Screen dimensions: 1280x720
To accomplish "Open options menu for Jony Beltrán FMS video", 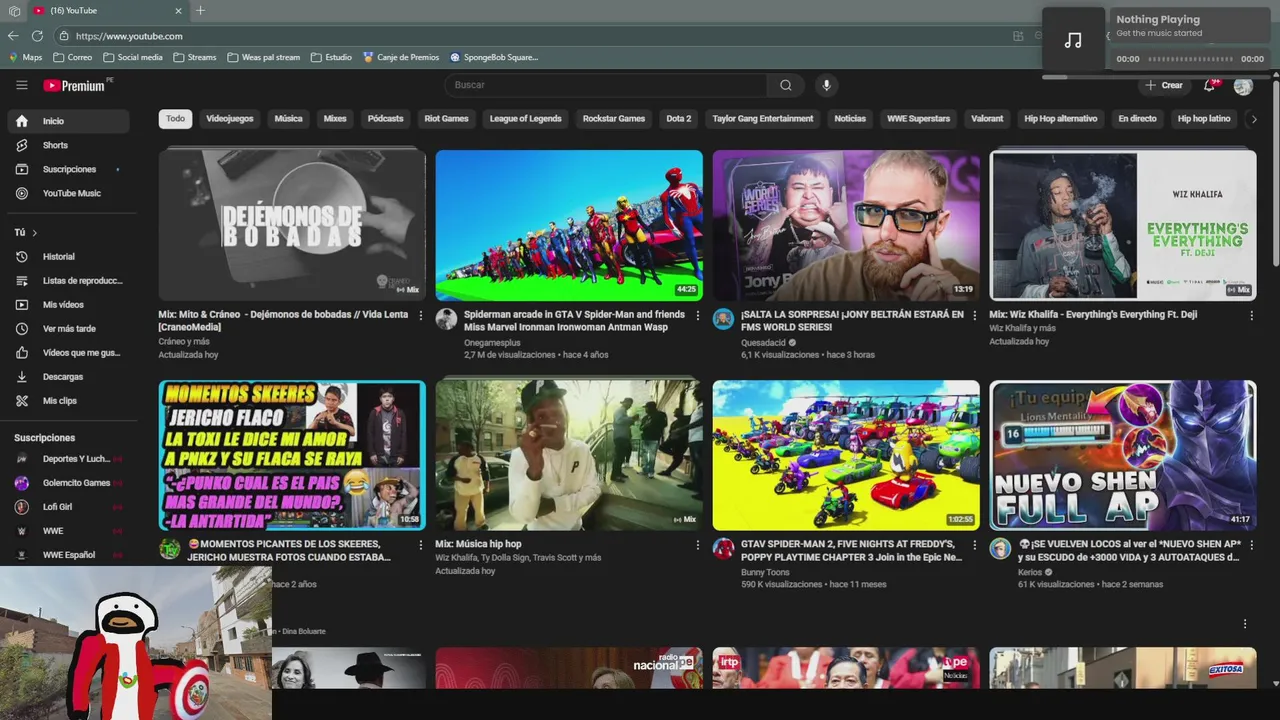I will coord(975,316).
